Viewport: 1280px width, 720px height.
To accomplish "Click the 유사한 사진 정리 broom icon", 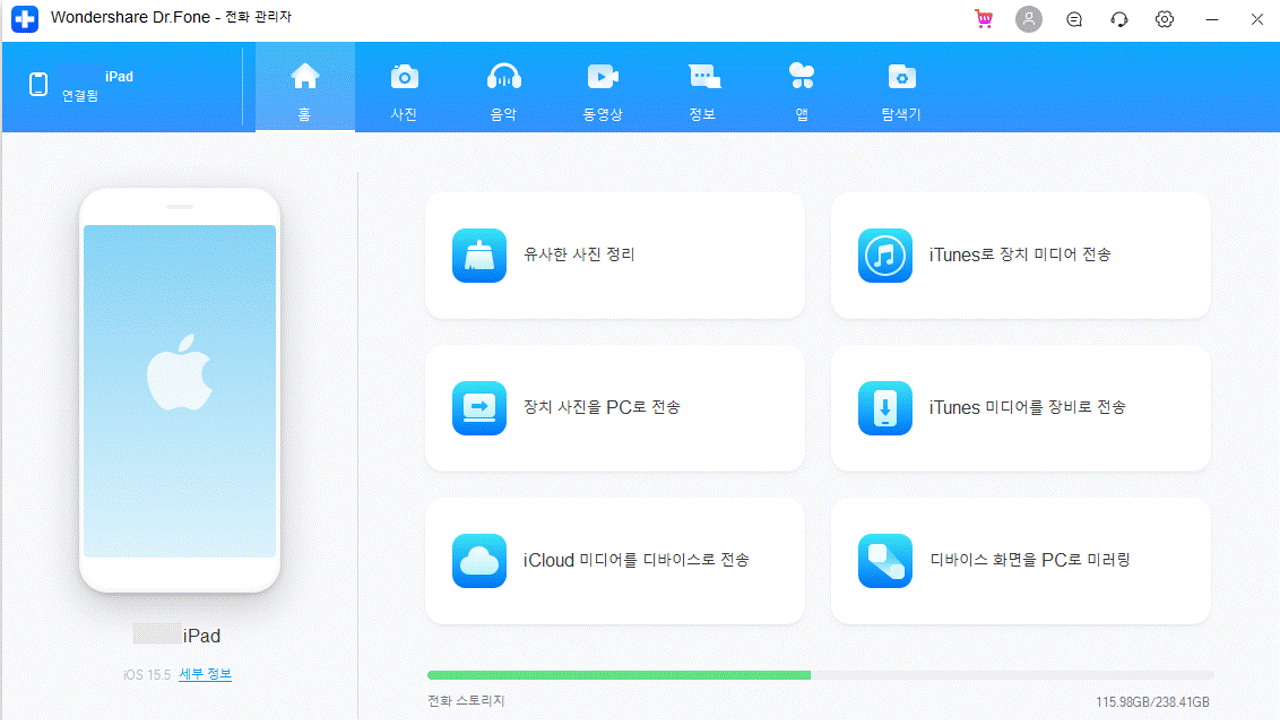I will coord(479,255).
